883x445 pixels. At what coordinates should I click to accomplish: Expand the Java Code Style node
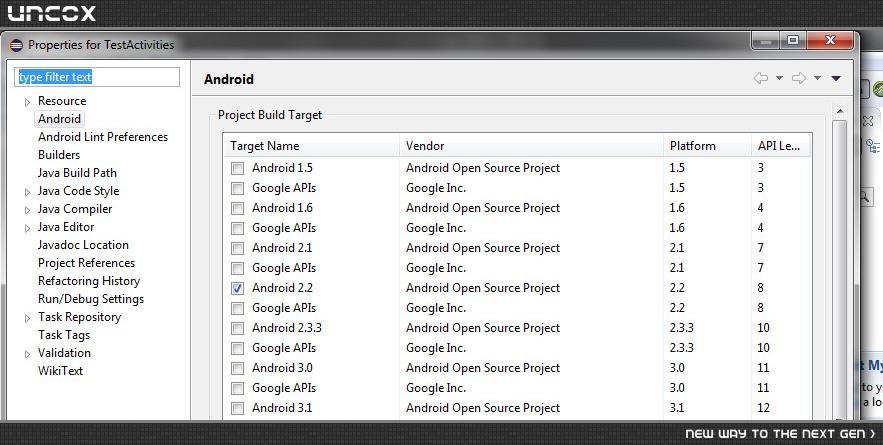(x=27, y=192)
